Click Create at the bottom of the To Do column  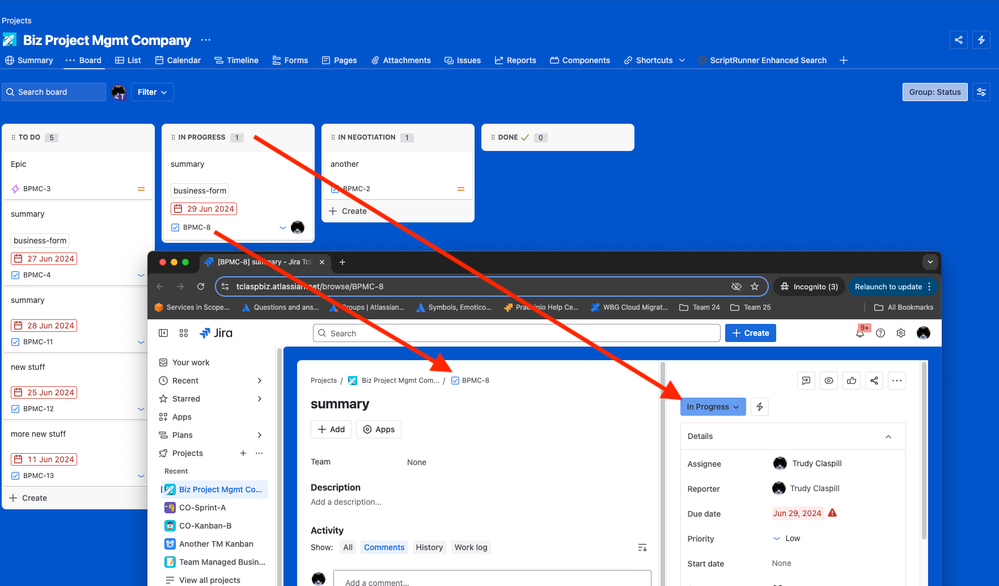tap(28, 498)
